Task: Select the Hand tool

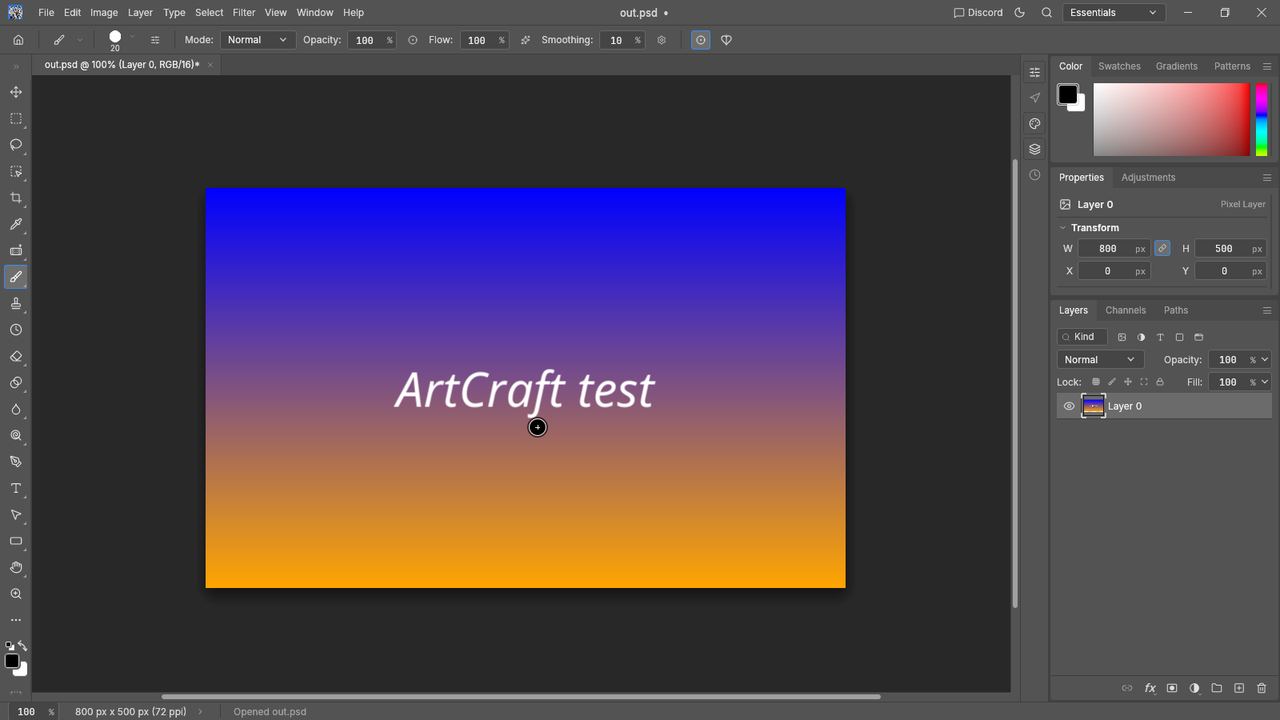Action: pyautogui.click(x=16, y=567)
